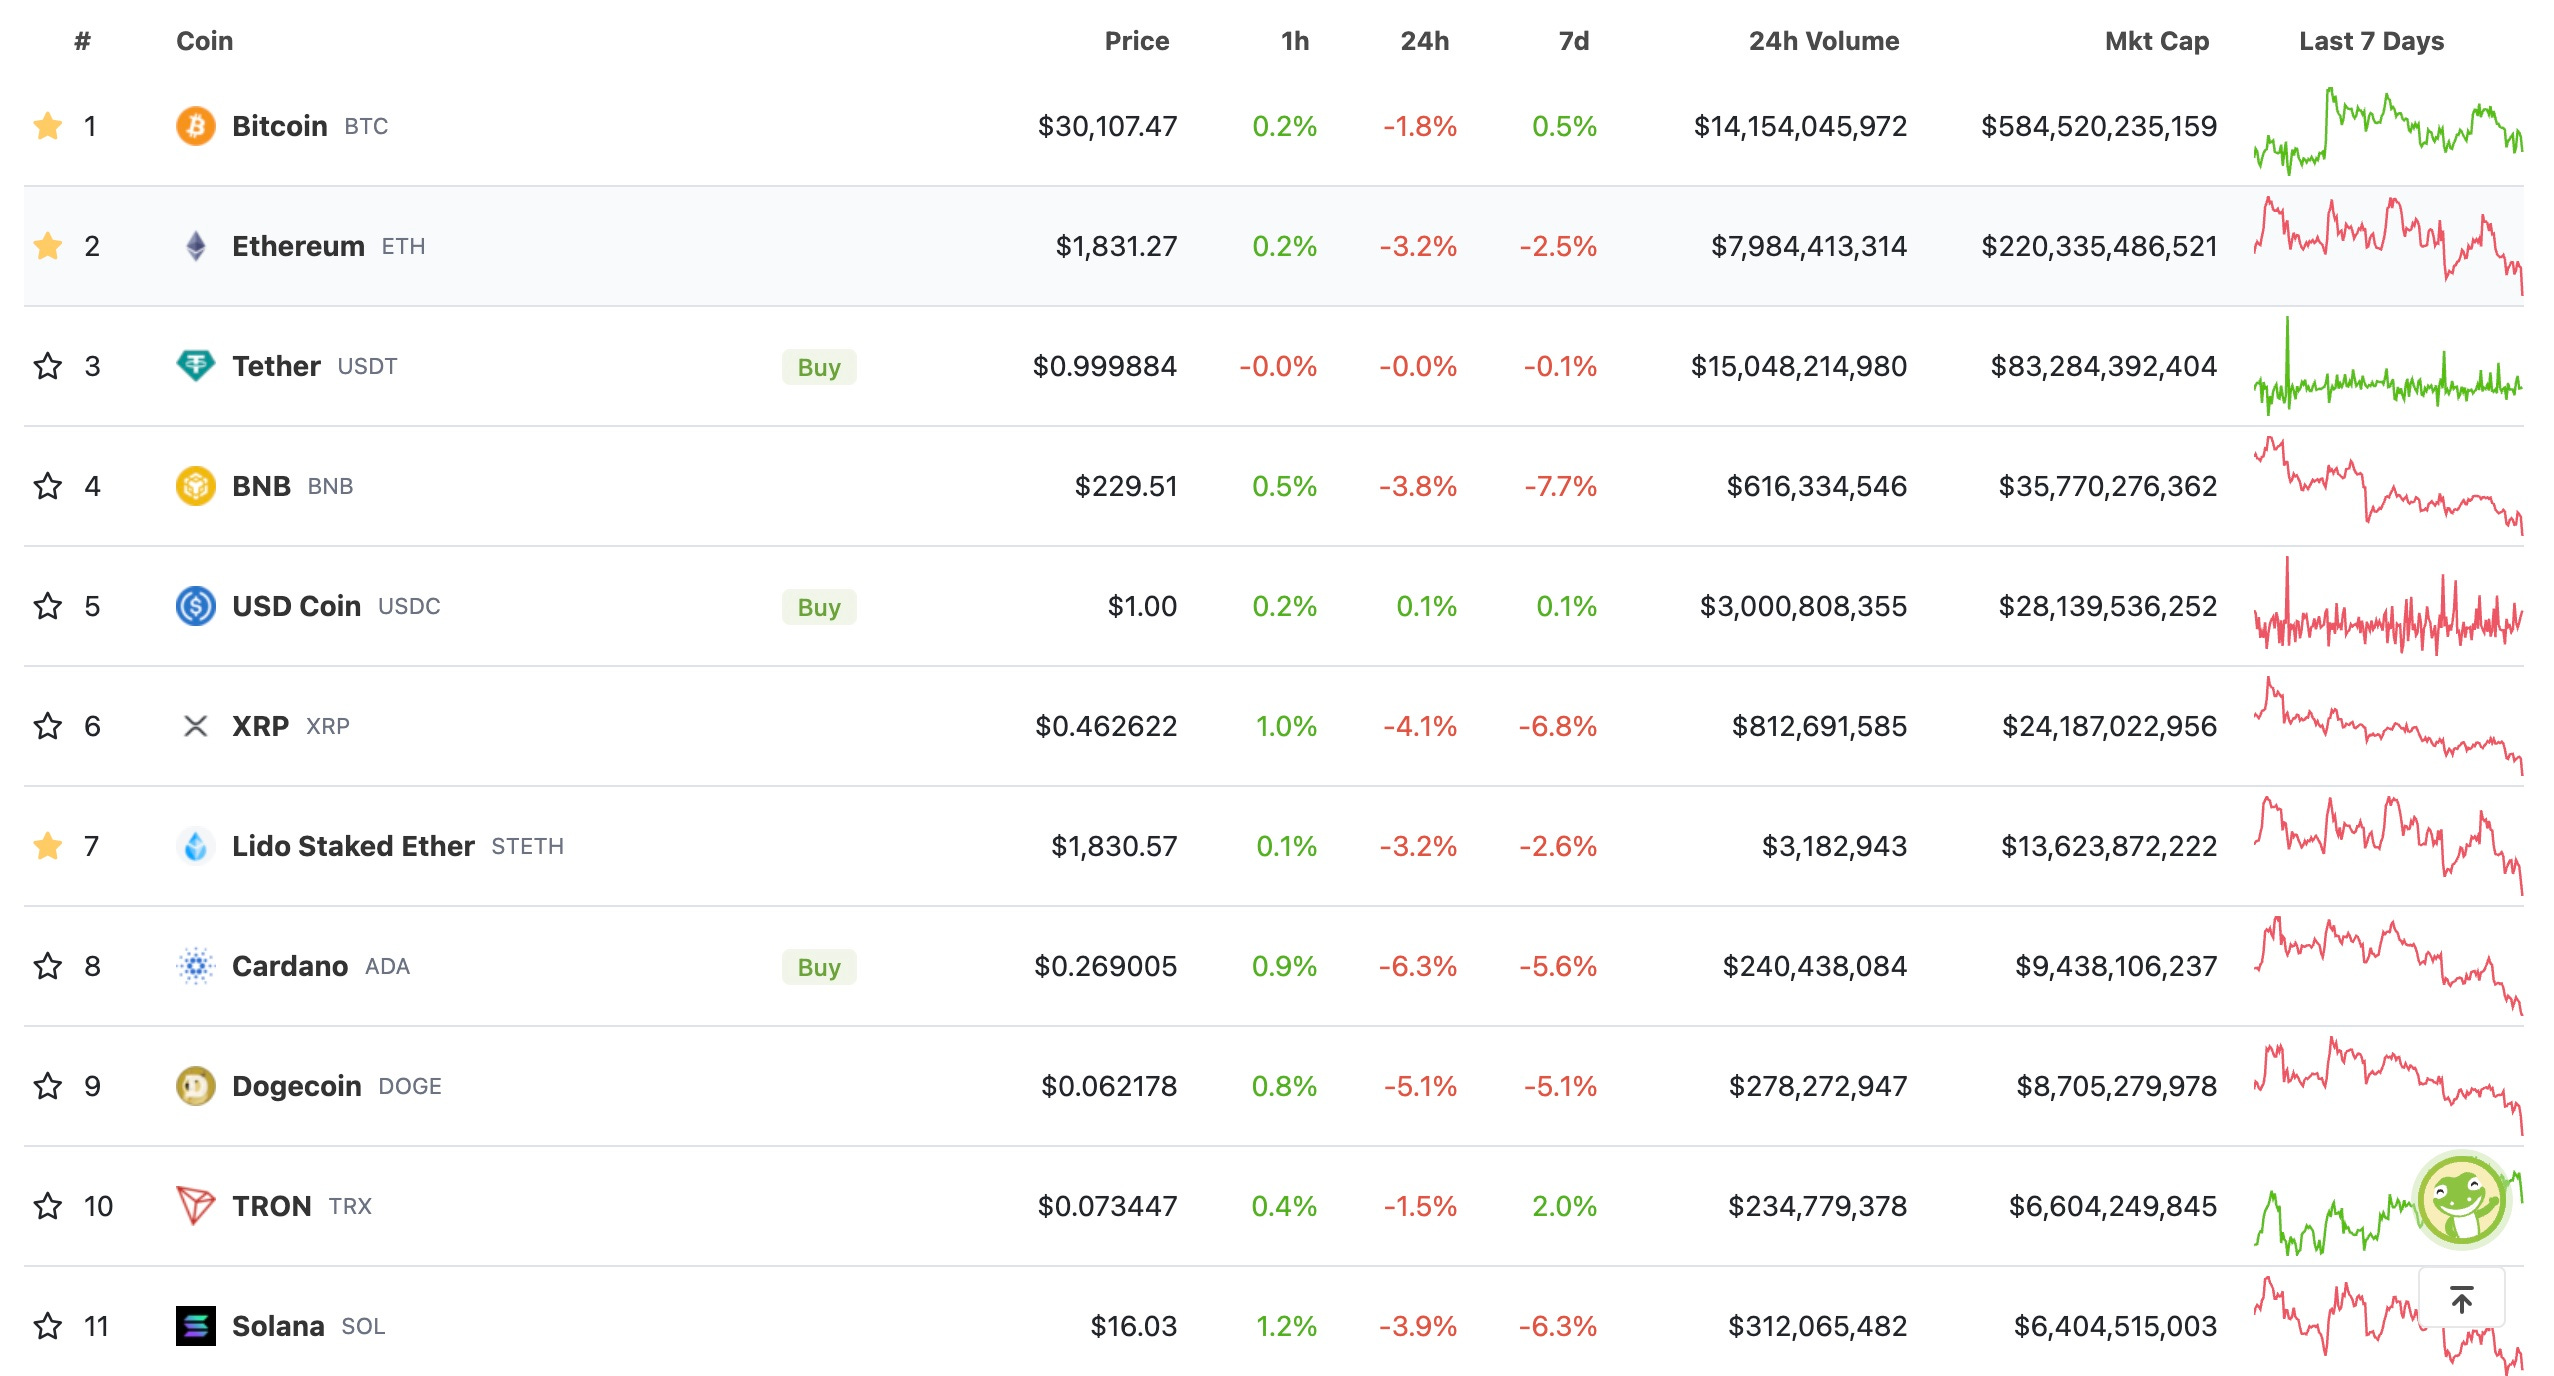Viewport: 2554px width, 1376px height.
Task: Click Bitcoin price $30,107.47
Action: click(x=1107, y=126)
